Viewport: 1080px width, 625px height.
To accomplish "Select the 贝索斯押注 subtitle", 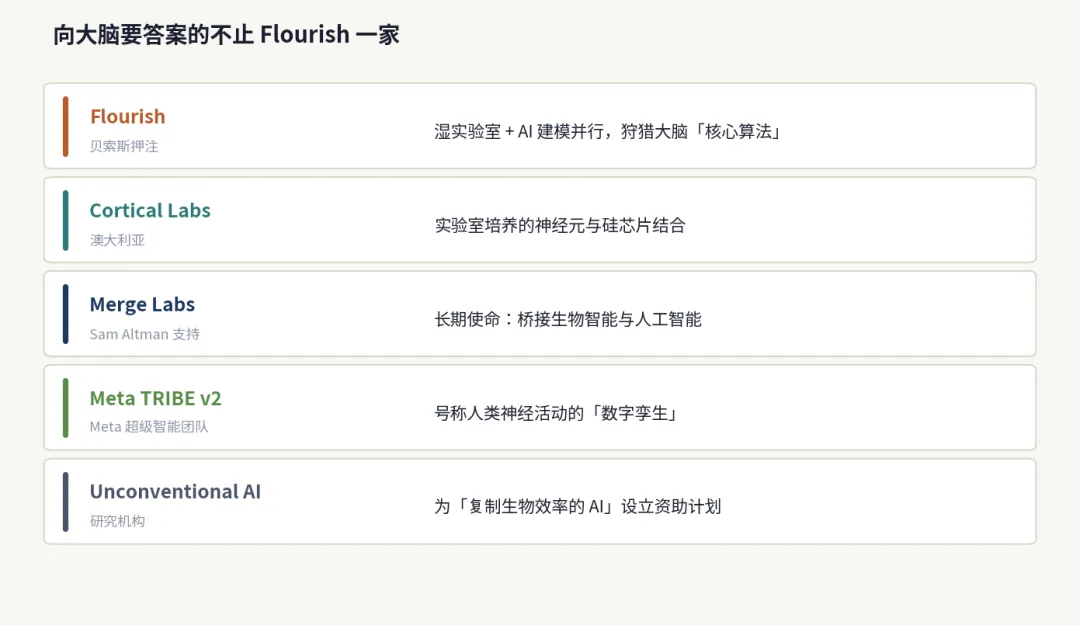I will pos(124,146).
